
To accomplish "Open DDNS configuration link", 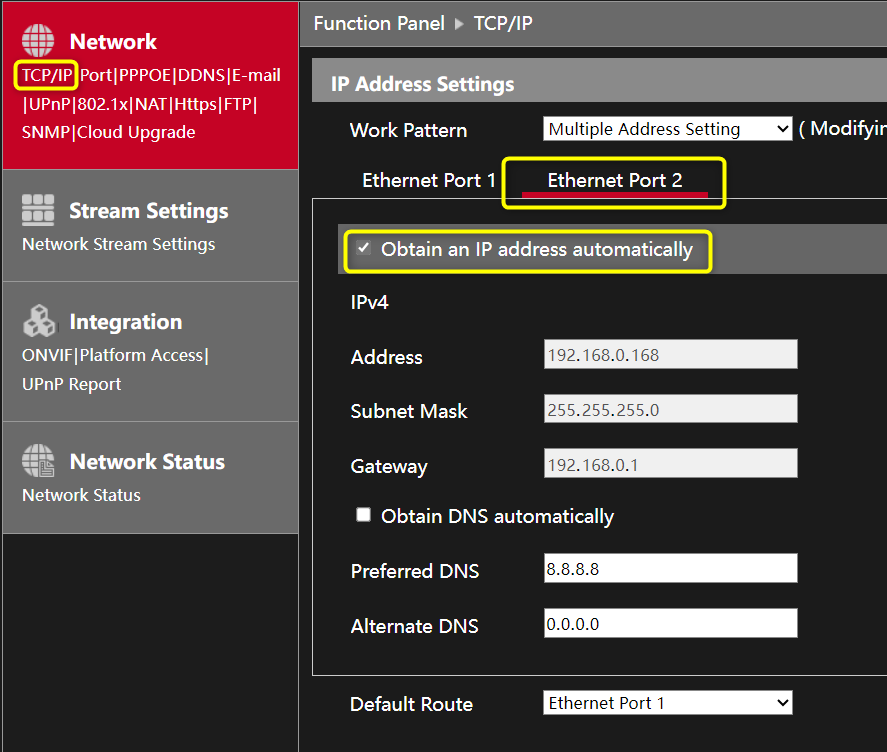I will click(201, 75).
